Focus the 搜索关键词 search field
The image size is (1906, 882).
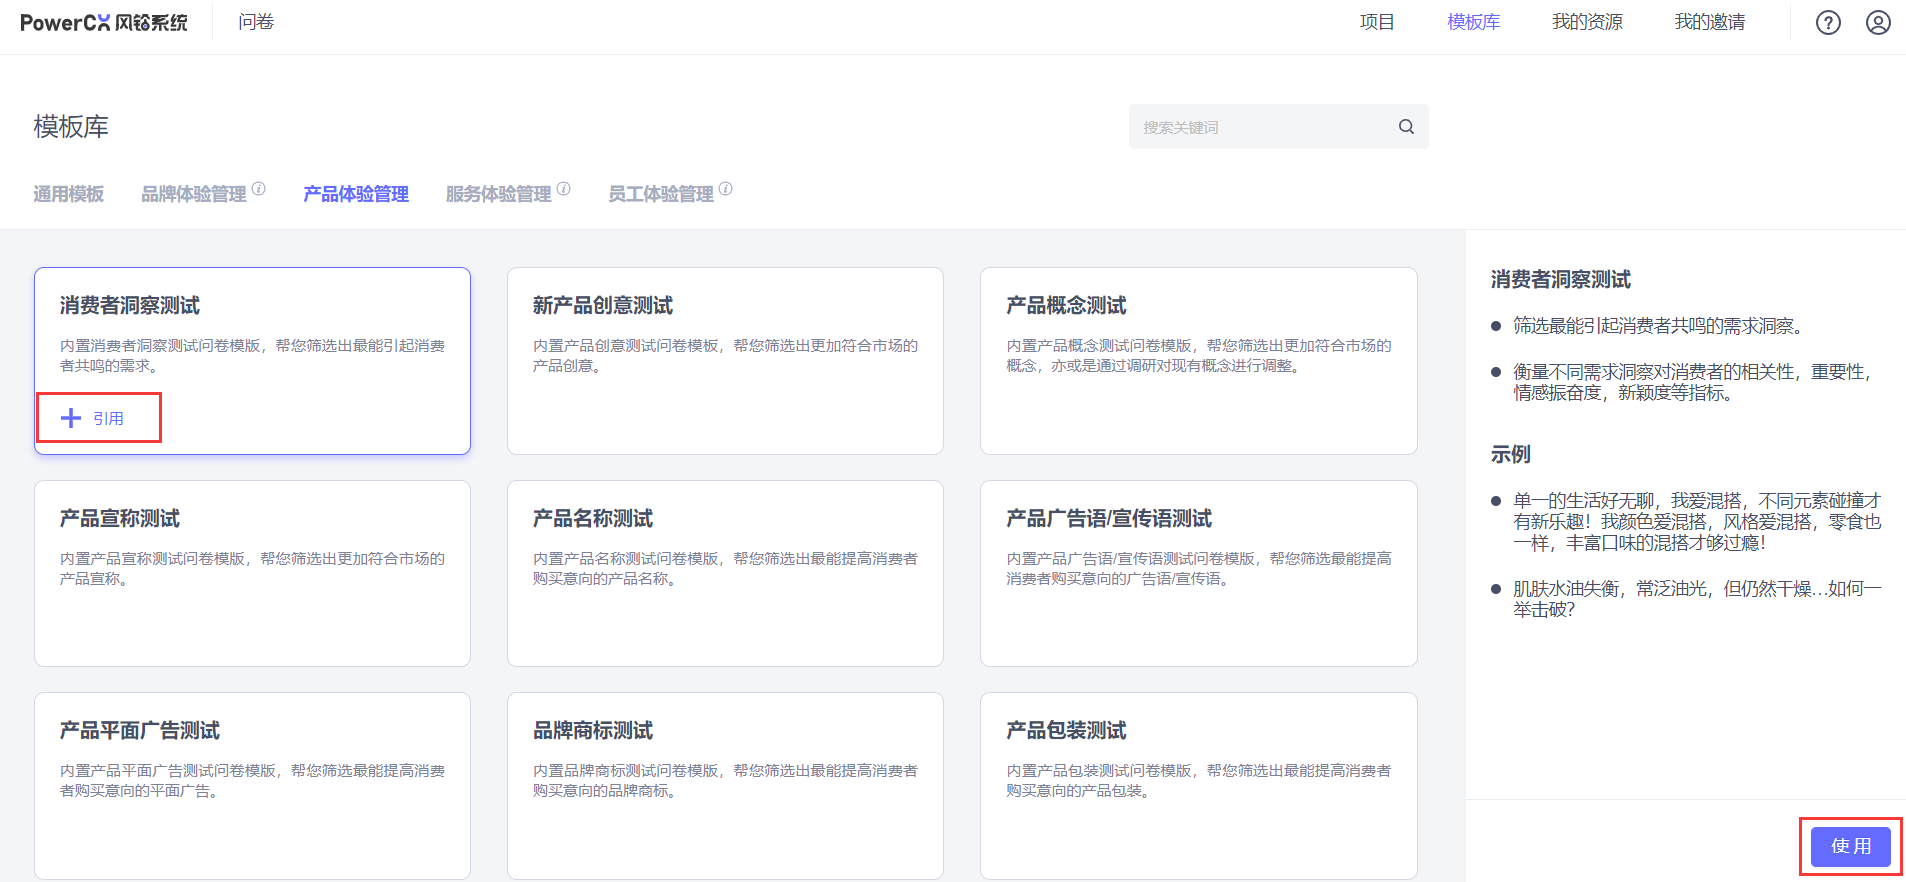1260,127
